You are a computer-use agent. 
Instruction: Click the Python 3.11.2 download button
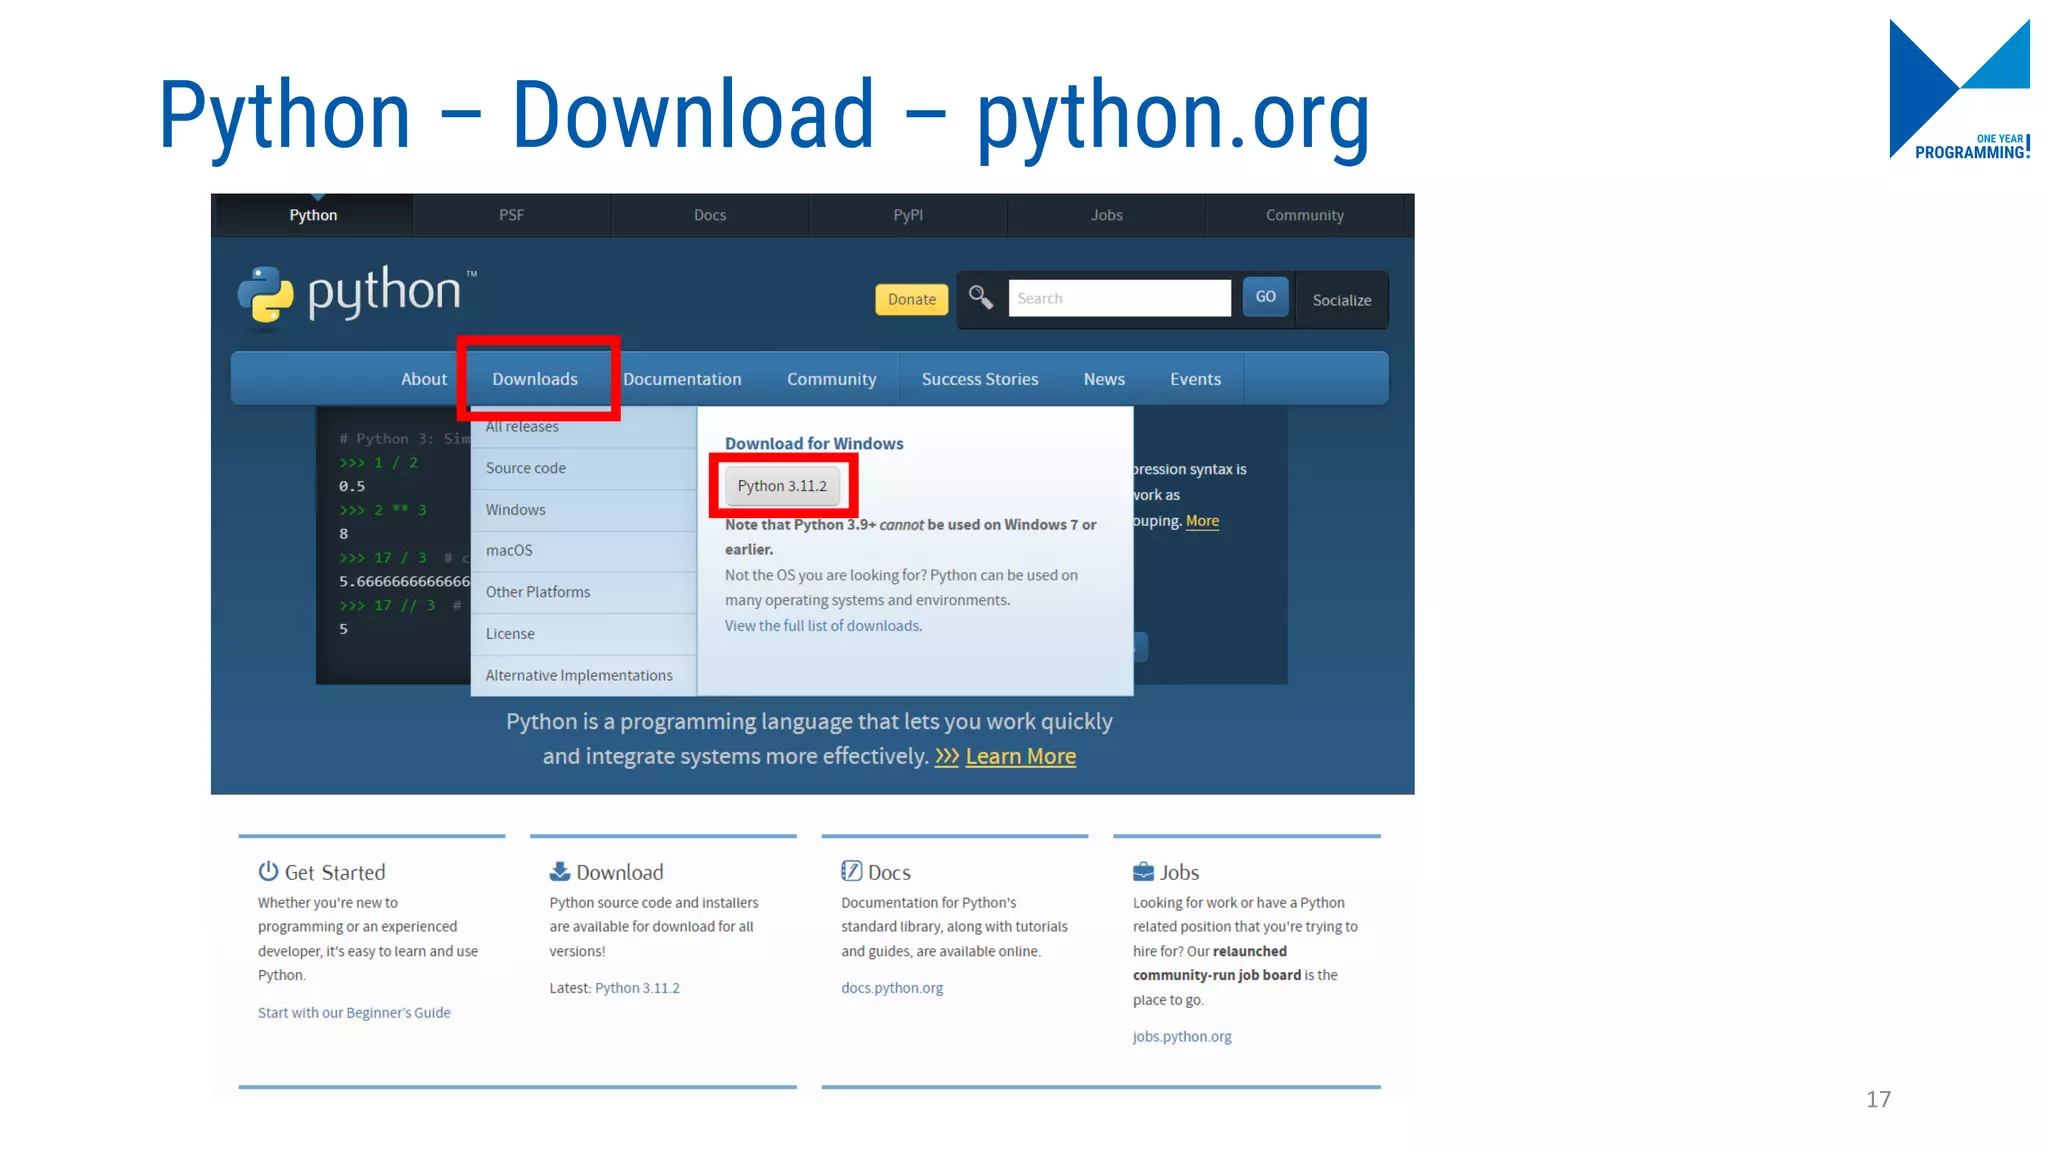[783, 486]
